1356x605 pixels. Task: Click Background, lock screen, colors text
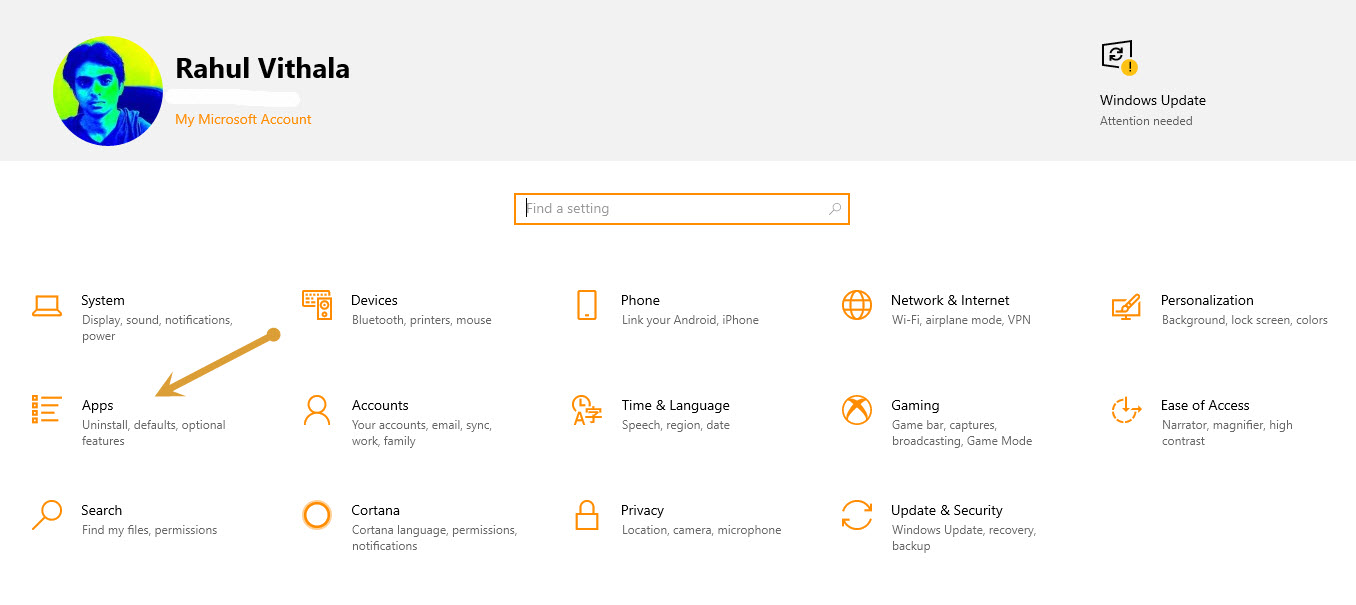pyautogui.click(x=1245, y=320)
